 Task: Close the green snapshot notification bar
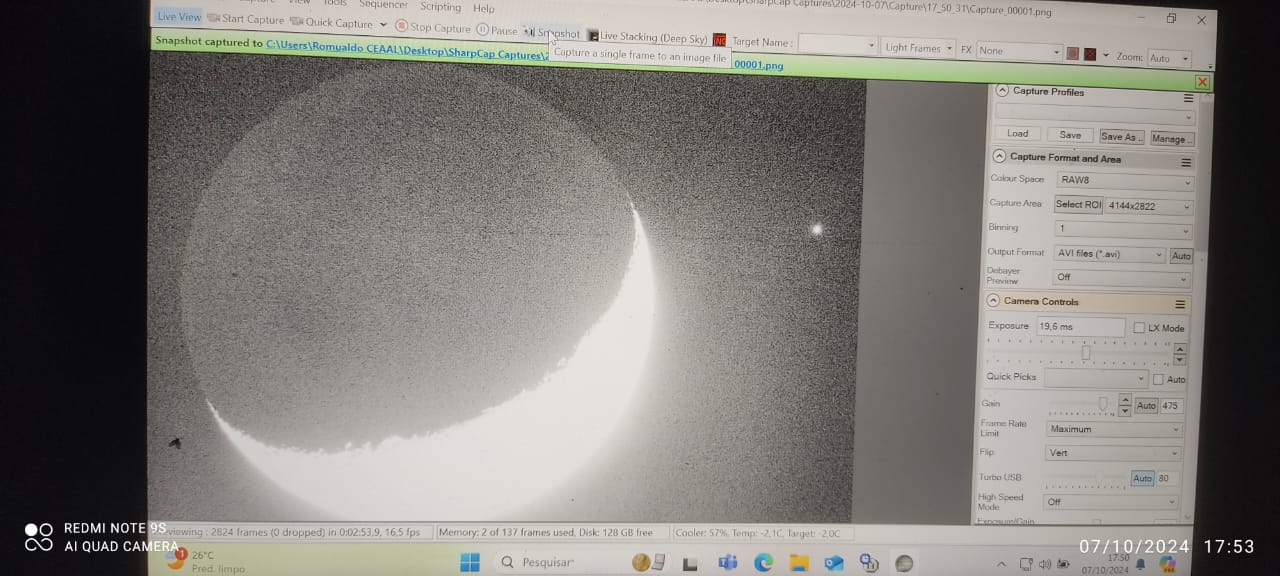point(1202,82)
